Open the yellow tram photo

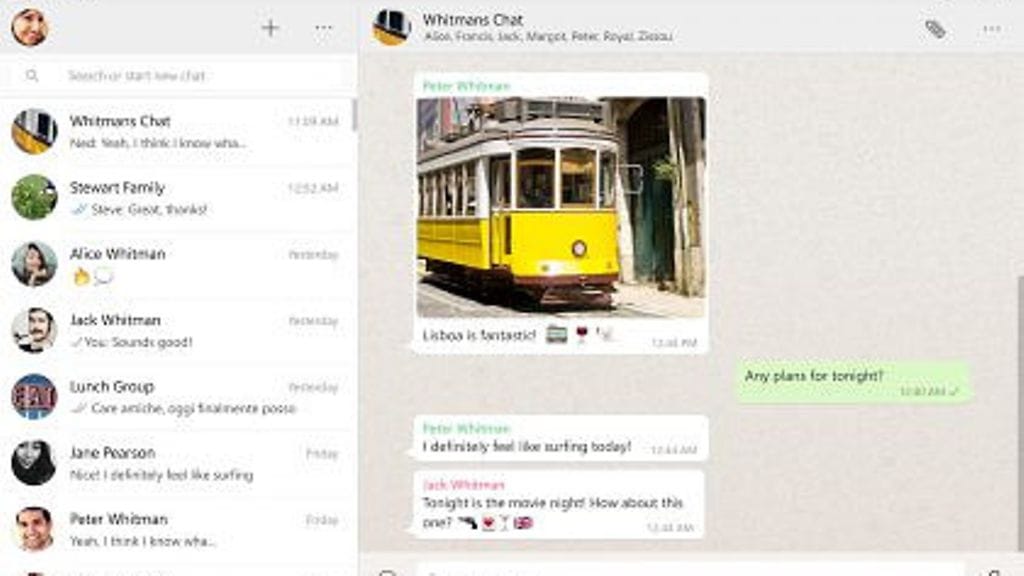click(x=560, y=206)
